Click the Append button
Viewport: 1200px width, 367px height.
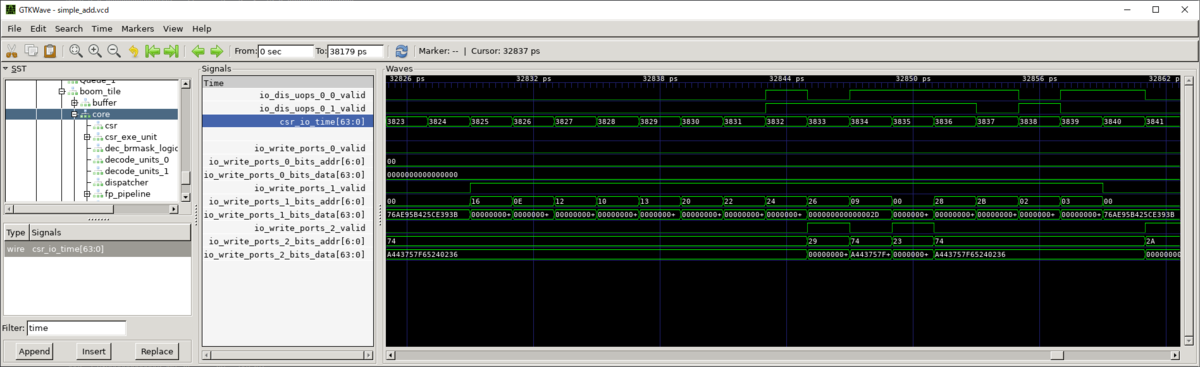pos(35,351)
